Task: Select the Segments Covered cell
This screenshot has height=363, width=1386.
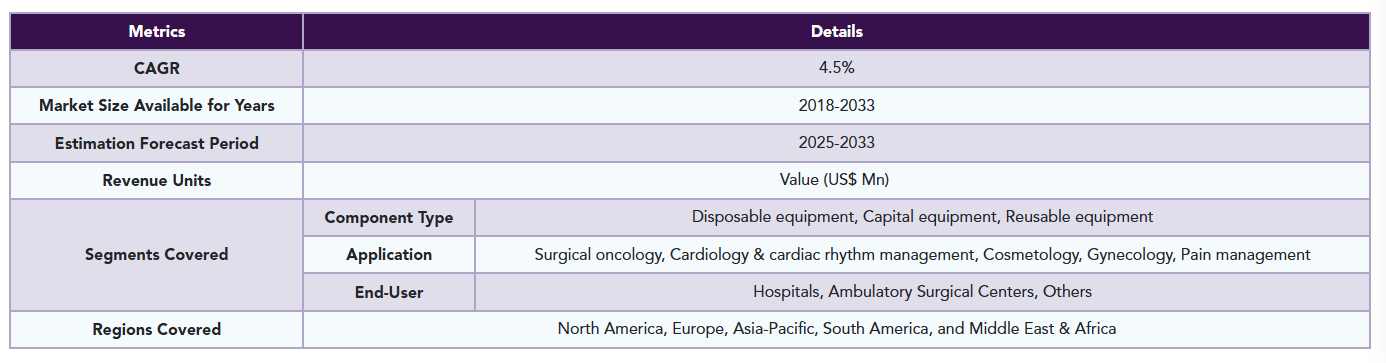Action: click(157, 254)
